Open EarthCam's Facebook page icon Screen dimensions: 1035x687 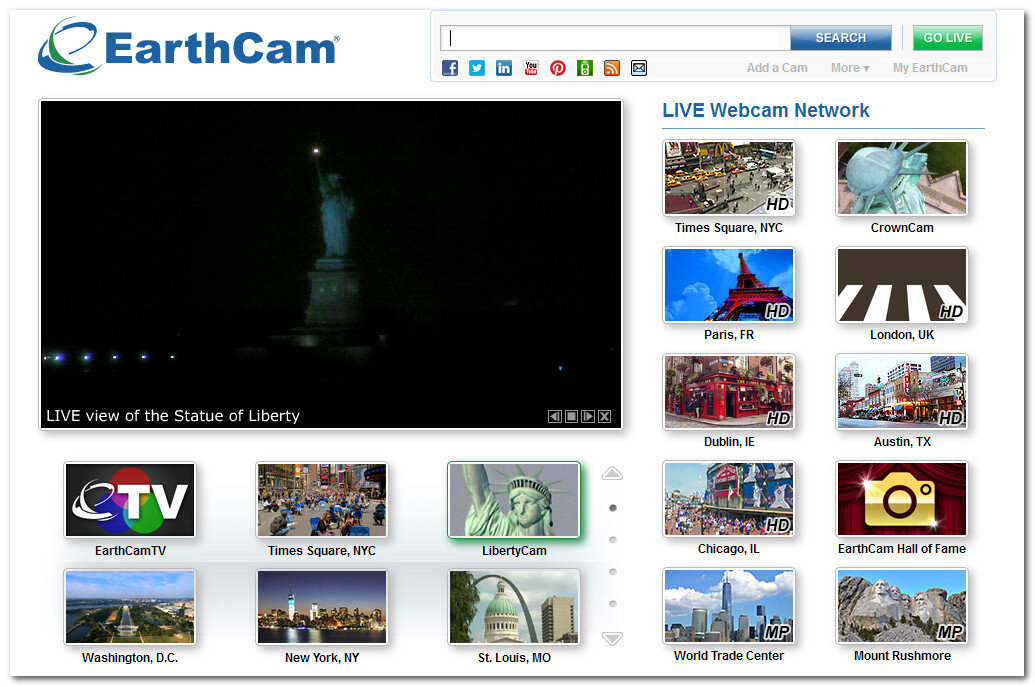[450, 68]
